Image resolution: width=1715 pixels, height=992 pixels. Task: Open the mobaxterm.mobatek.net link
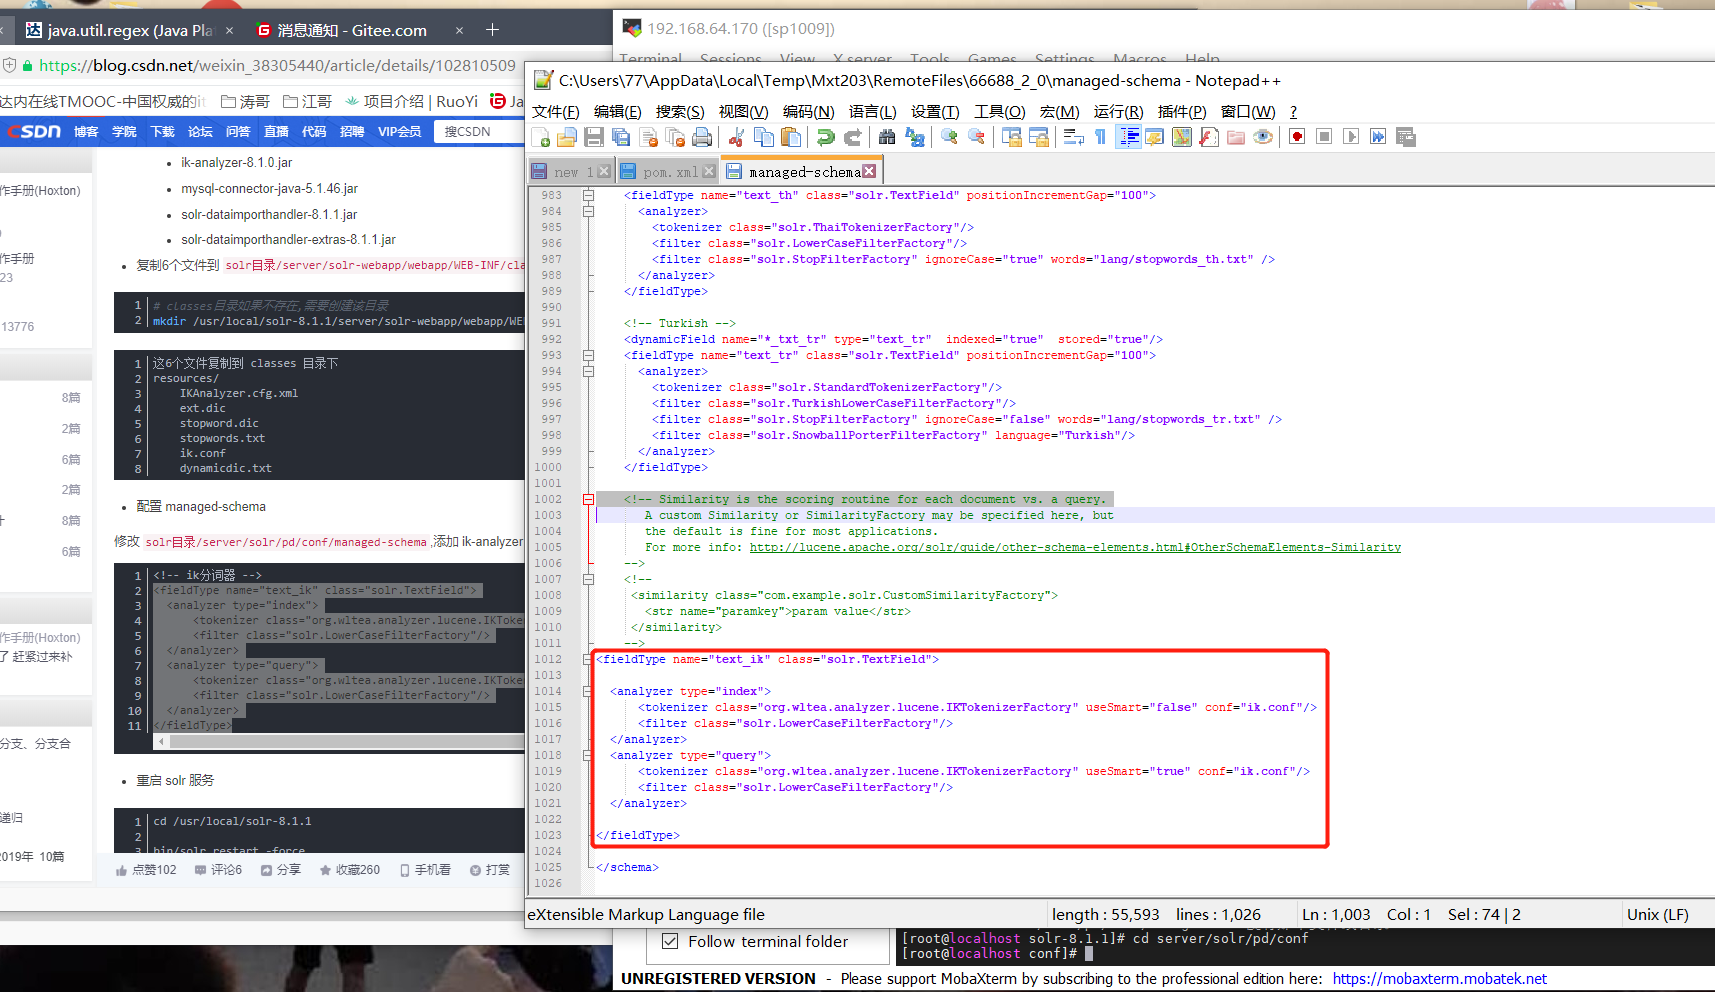(1439, 979)
